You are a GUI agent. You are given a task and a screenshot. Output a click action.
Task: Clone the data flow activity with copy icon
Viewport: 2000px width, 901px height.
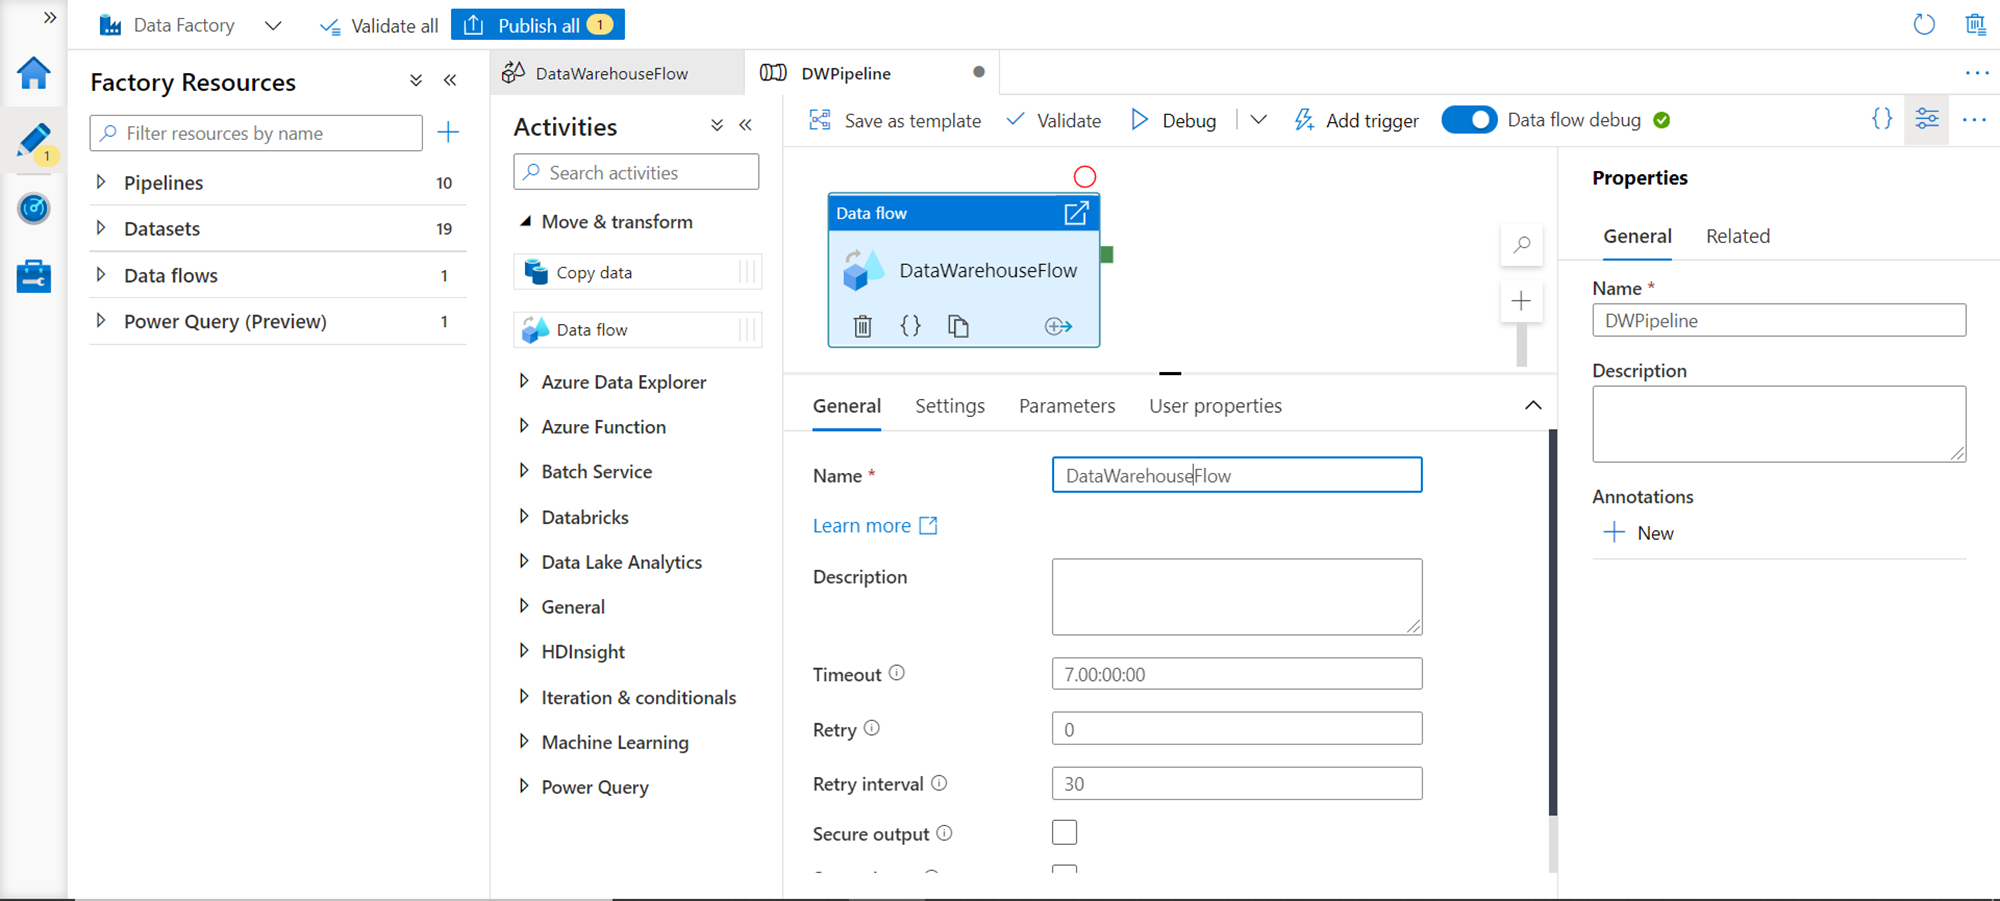(958, 326)
